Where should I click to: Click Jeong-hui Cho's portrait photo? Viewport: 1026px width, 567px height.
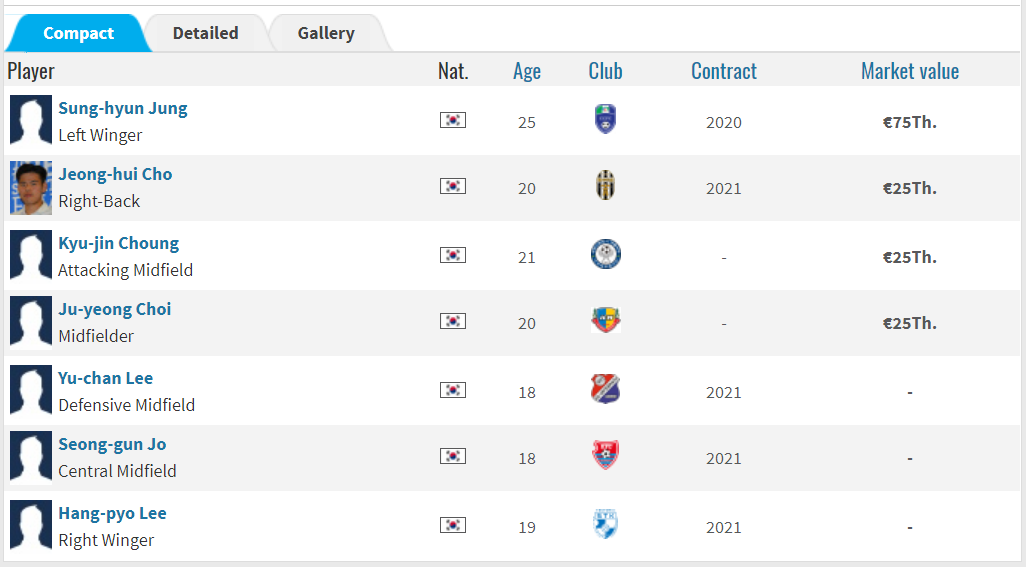click(30, 188)
